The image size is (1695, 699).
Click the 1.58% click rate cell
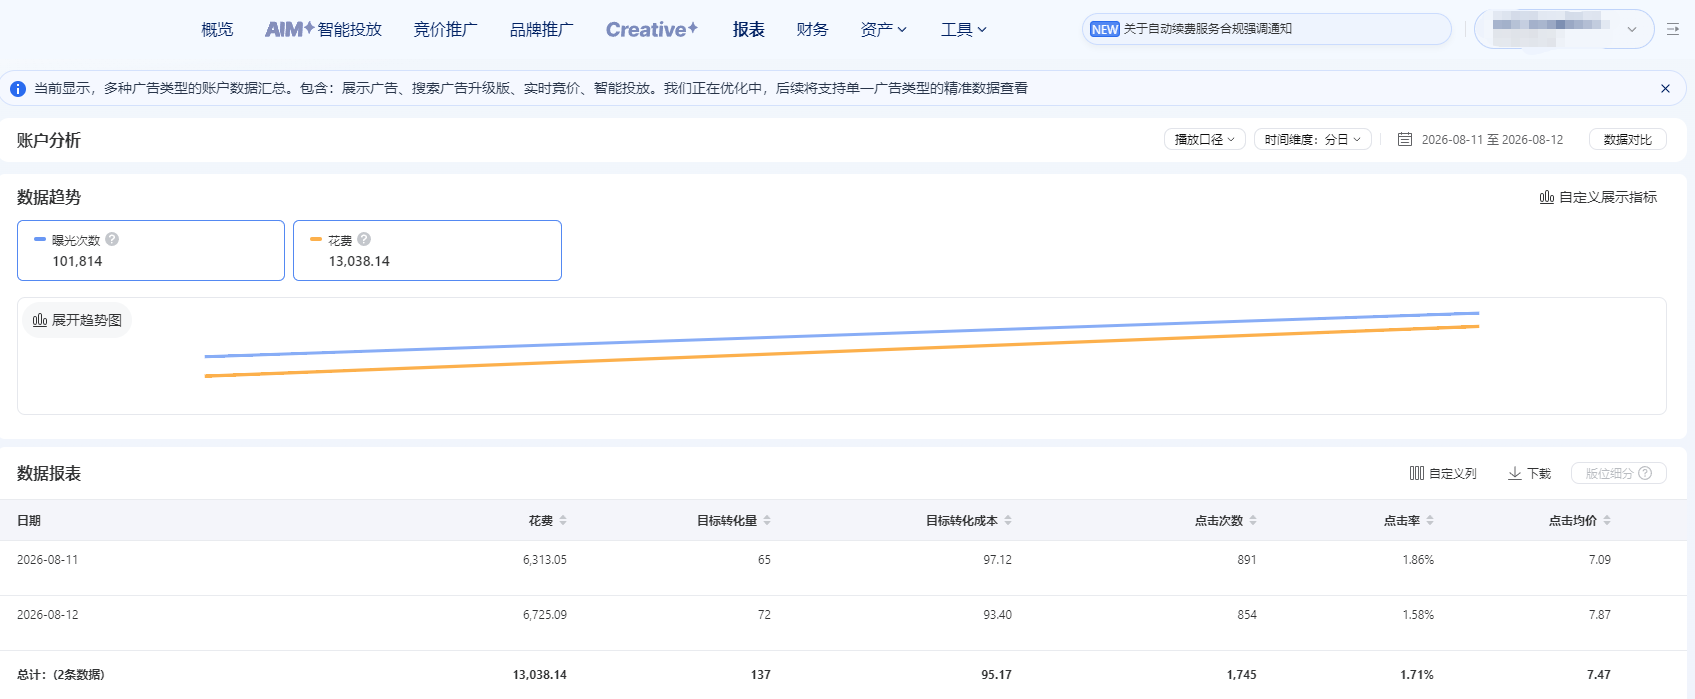[1418, 615]
